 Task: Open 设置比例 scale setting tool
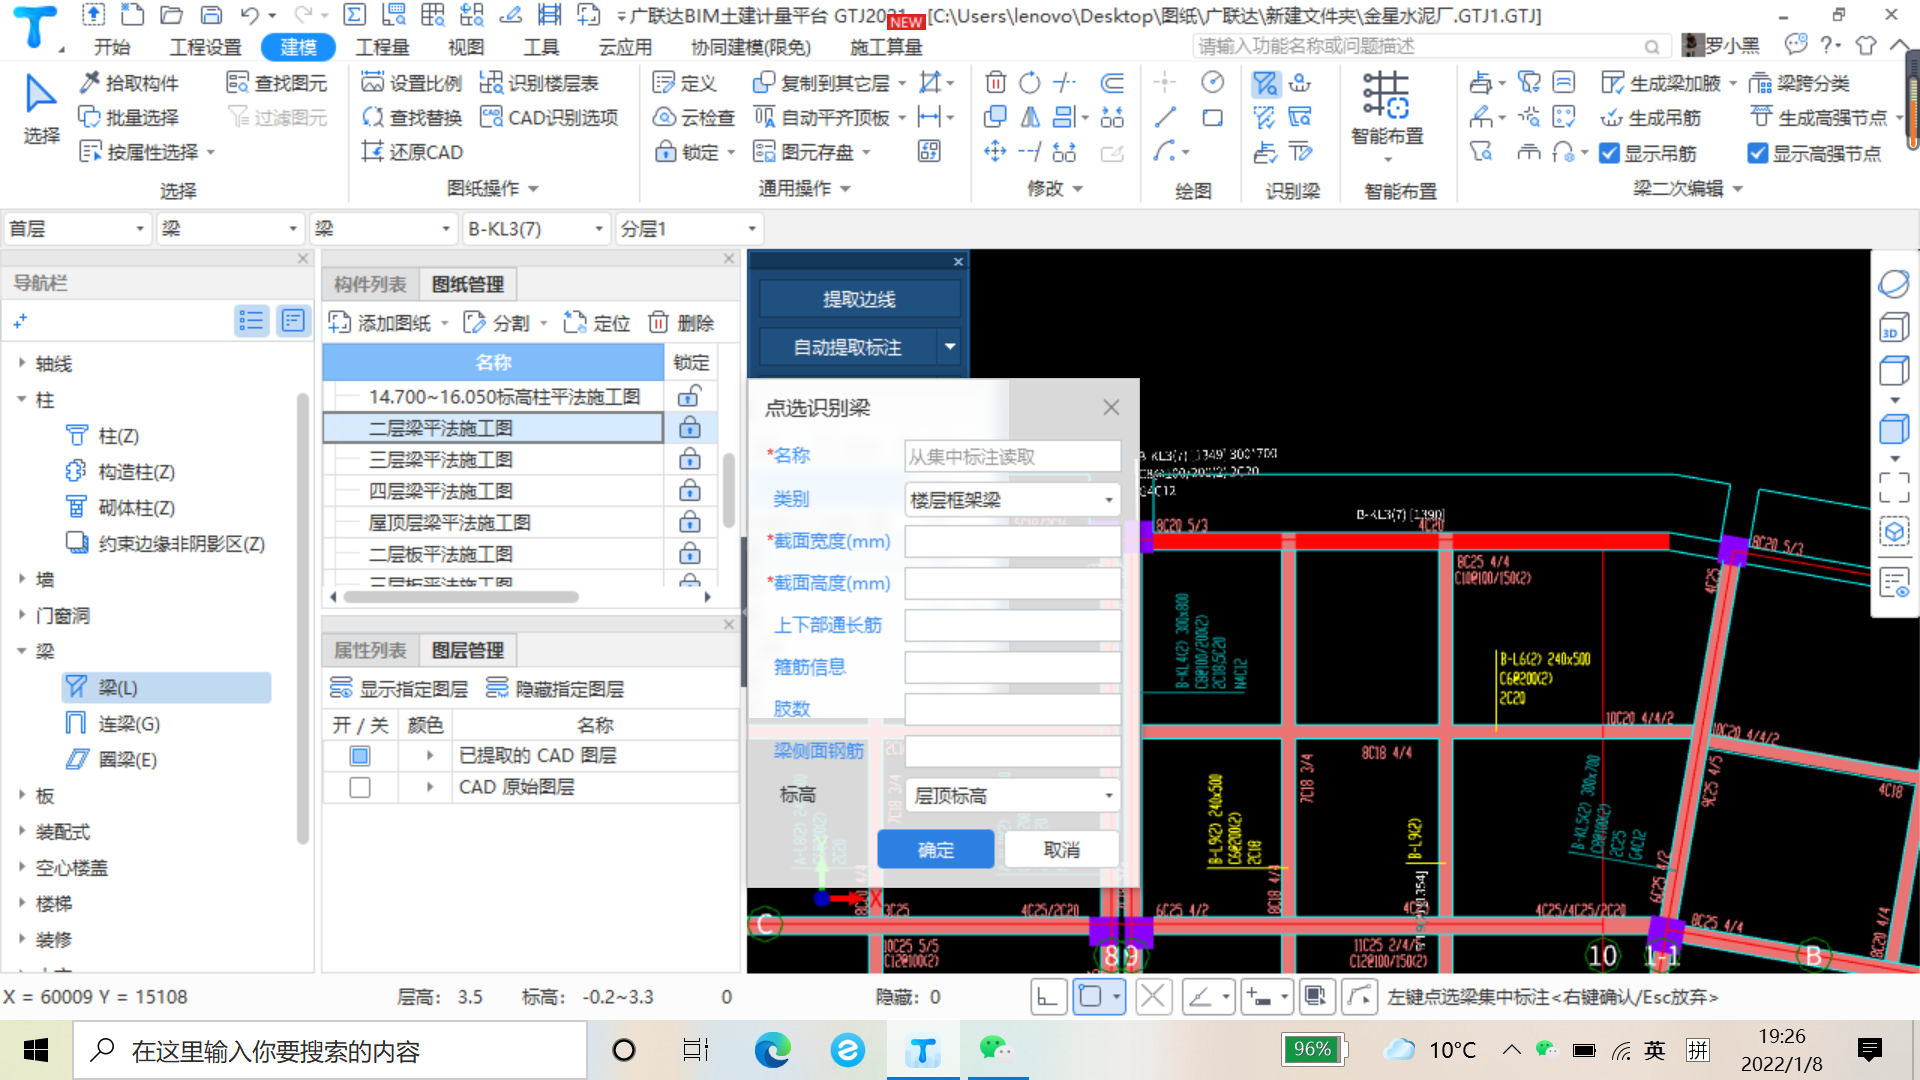click(412, 83)
